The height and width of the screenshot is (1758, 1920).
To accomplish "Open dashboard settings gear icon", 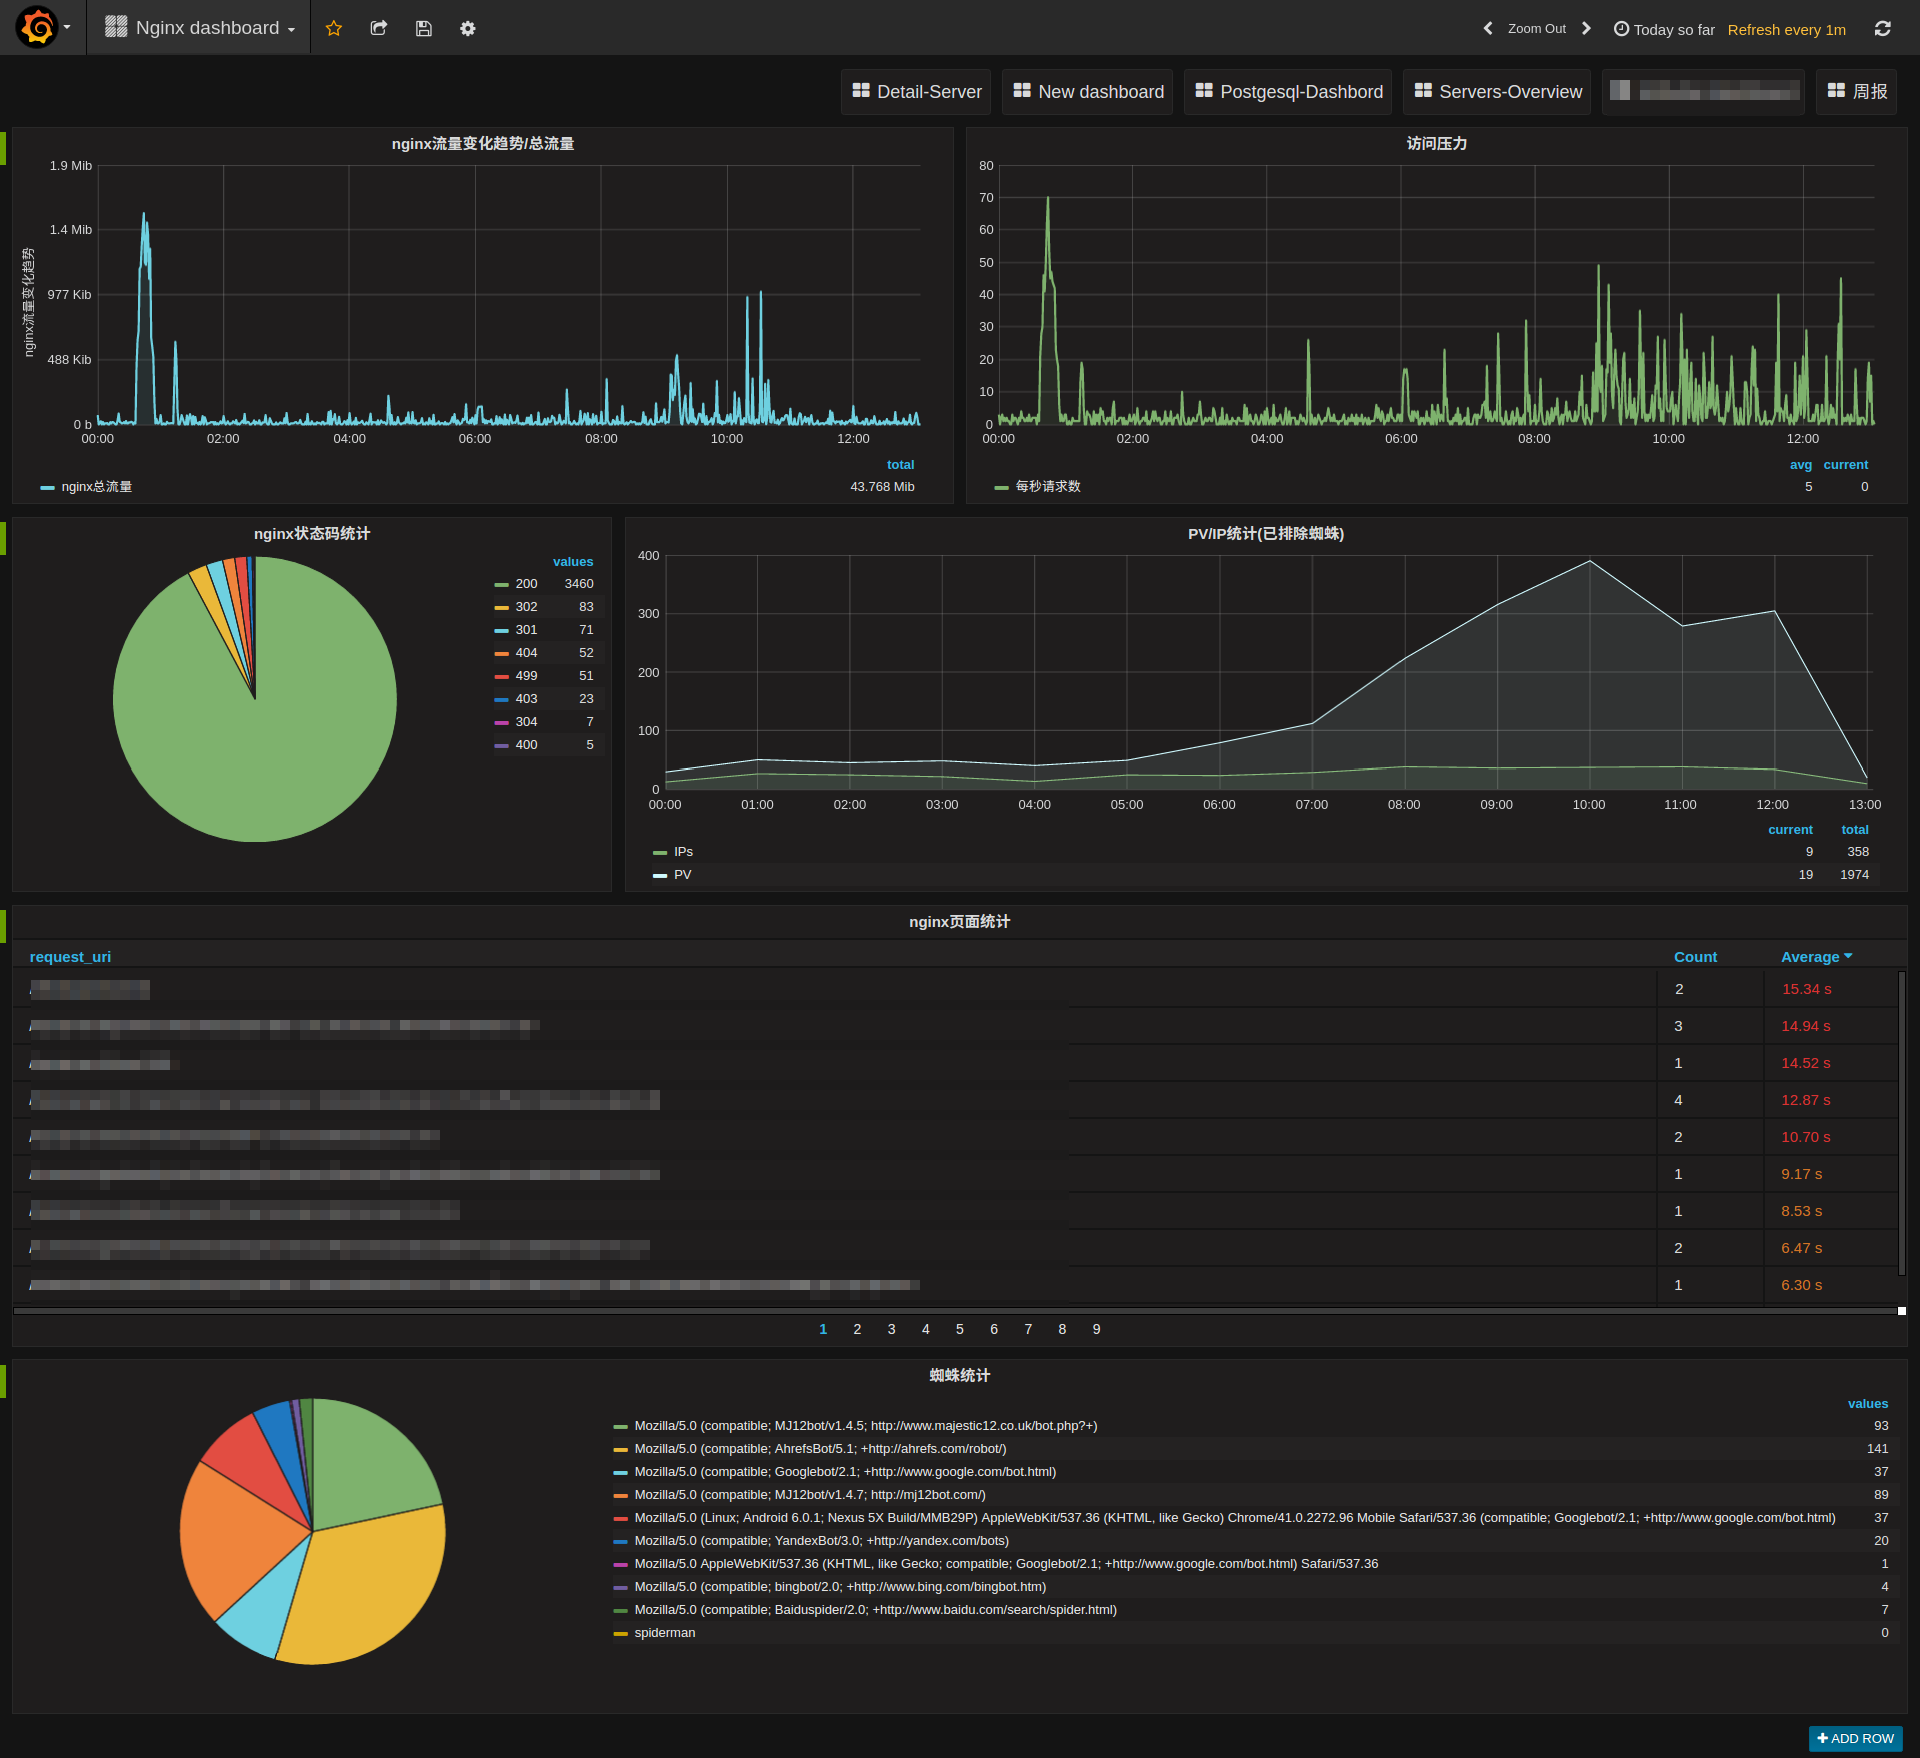I will coord(467,28).
